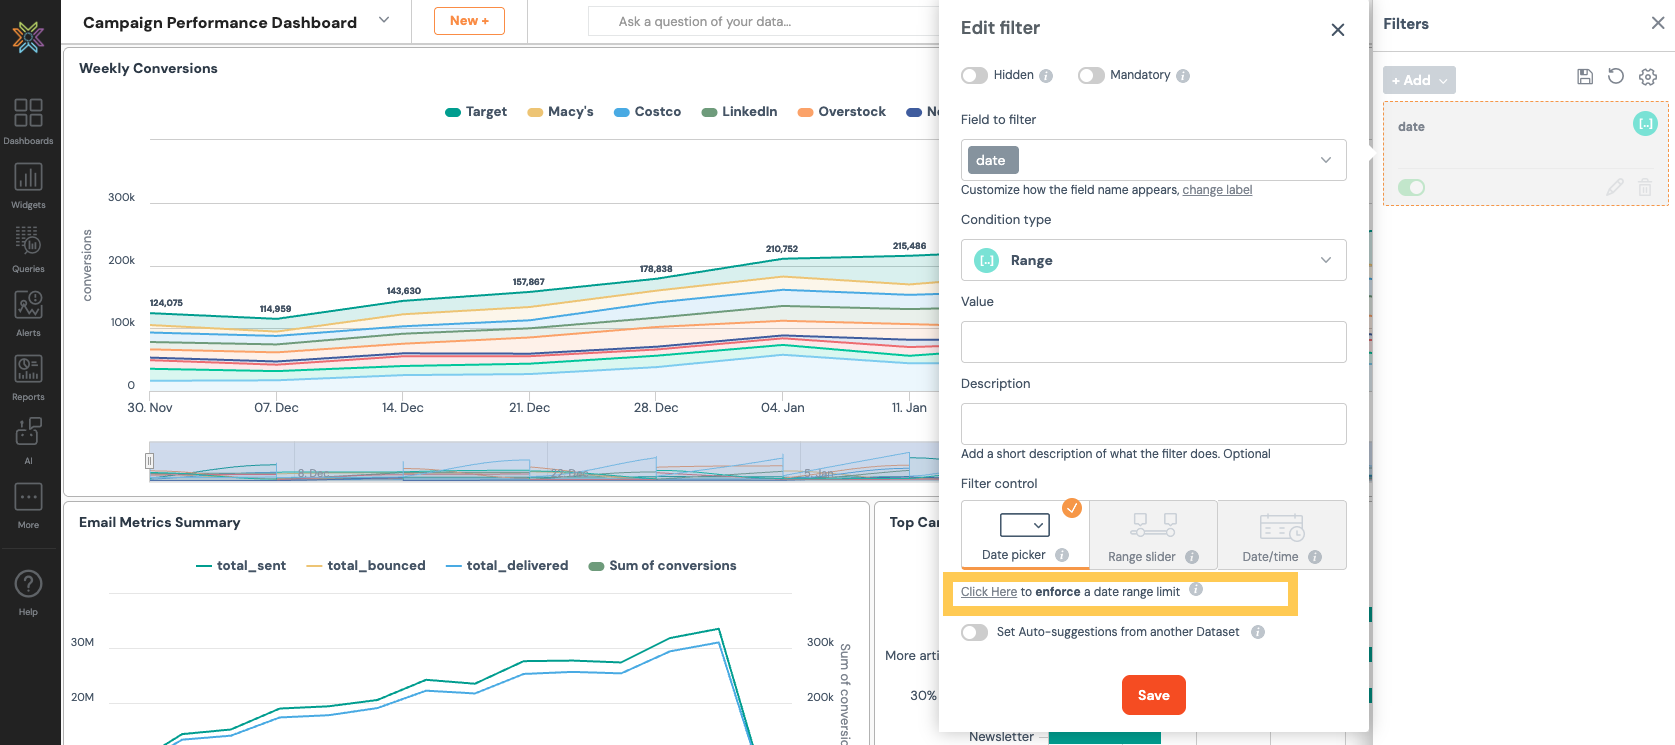Open Dashboards in the left sidebar
The height and width of the screenshot is (745, 1675).
click(28, 120)
